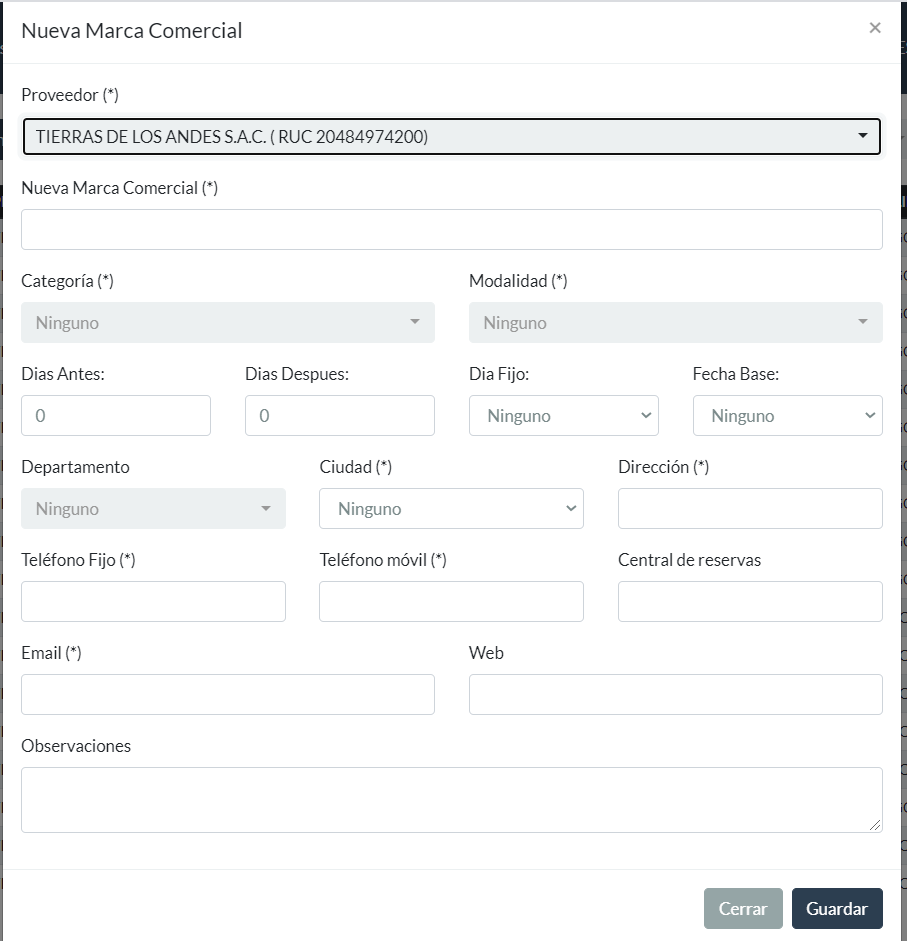
Task: Focus the Dirección input field
Action: pyautogui.click(x=750, y=509)
